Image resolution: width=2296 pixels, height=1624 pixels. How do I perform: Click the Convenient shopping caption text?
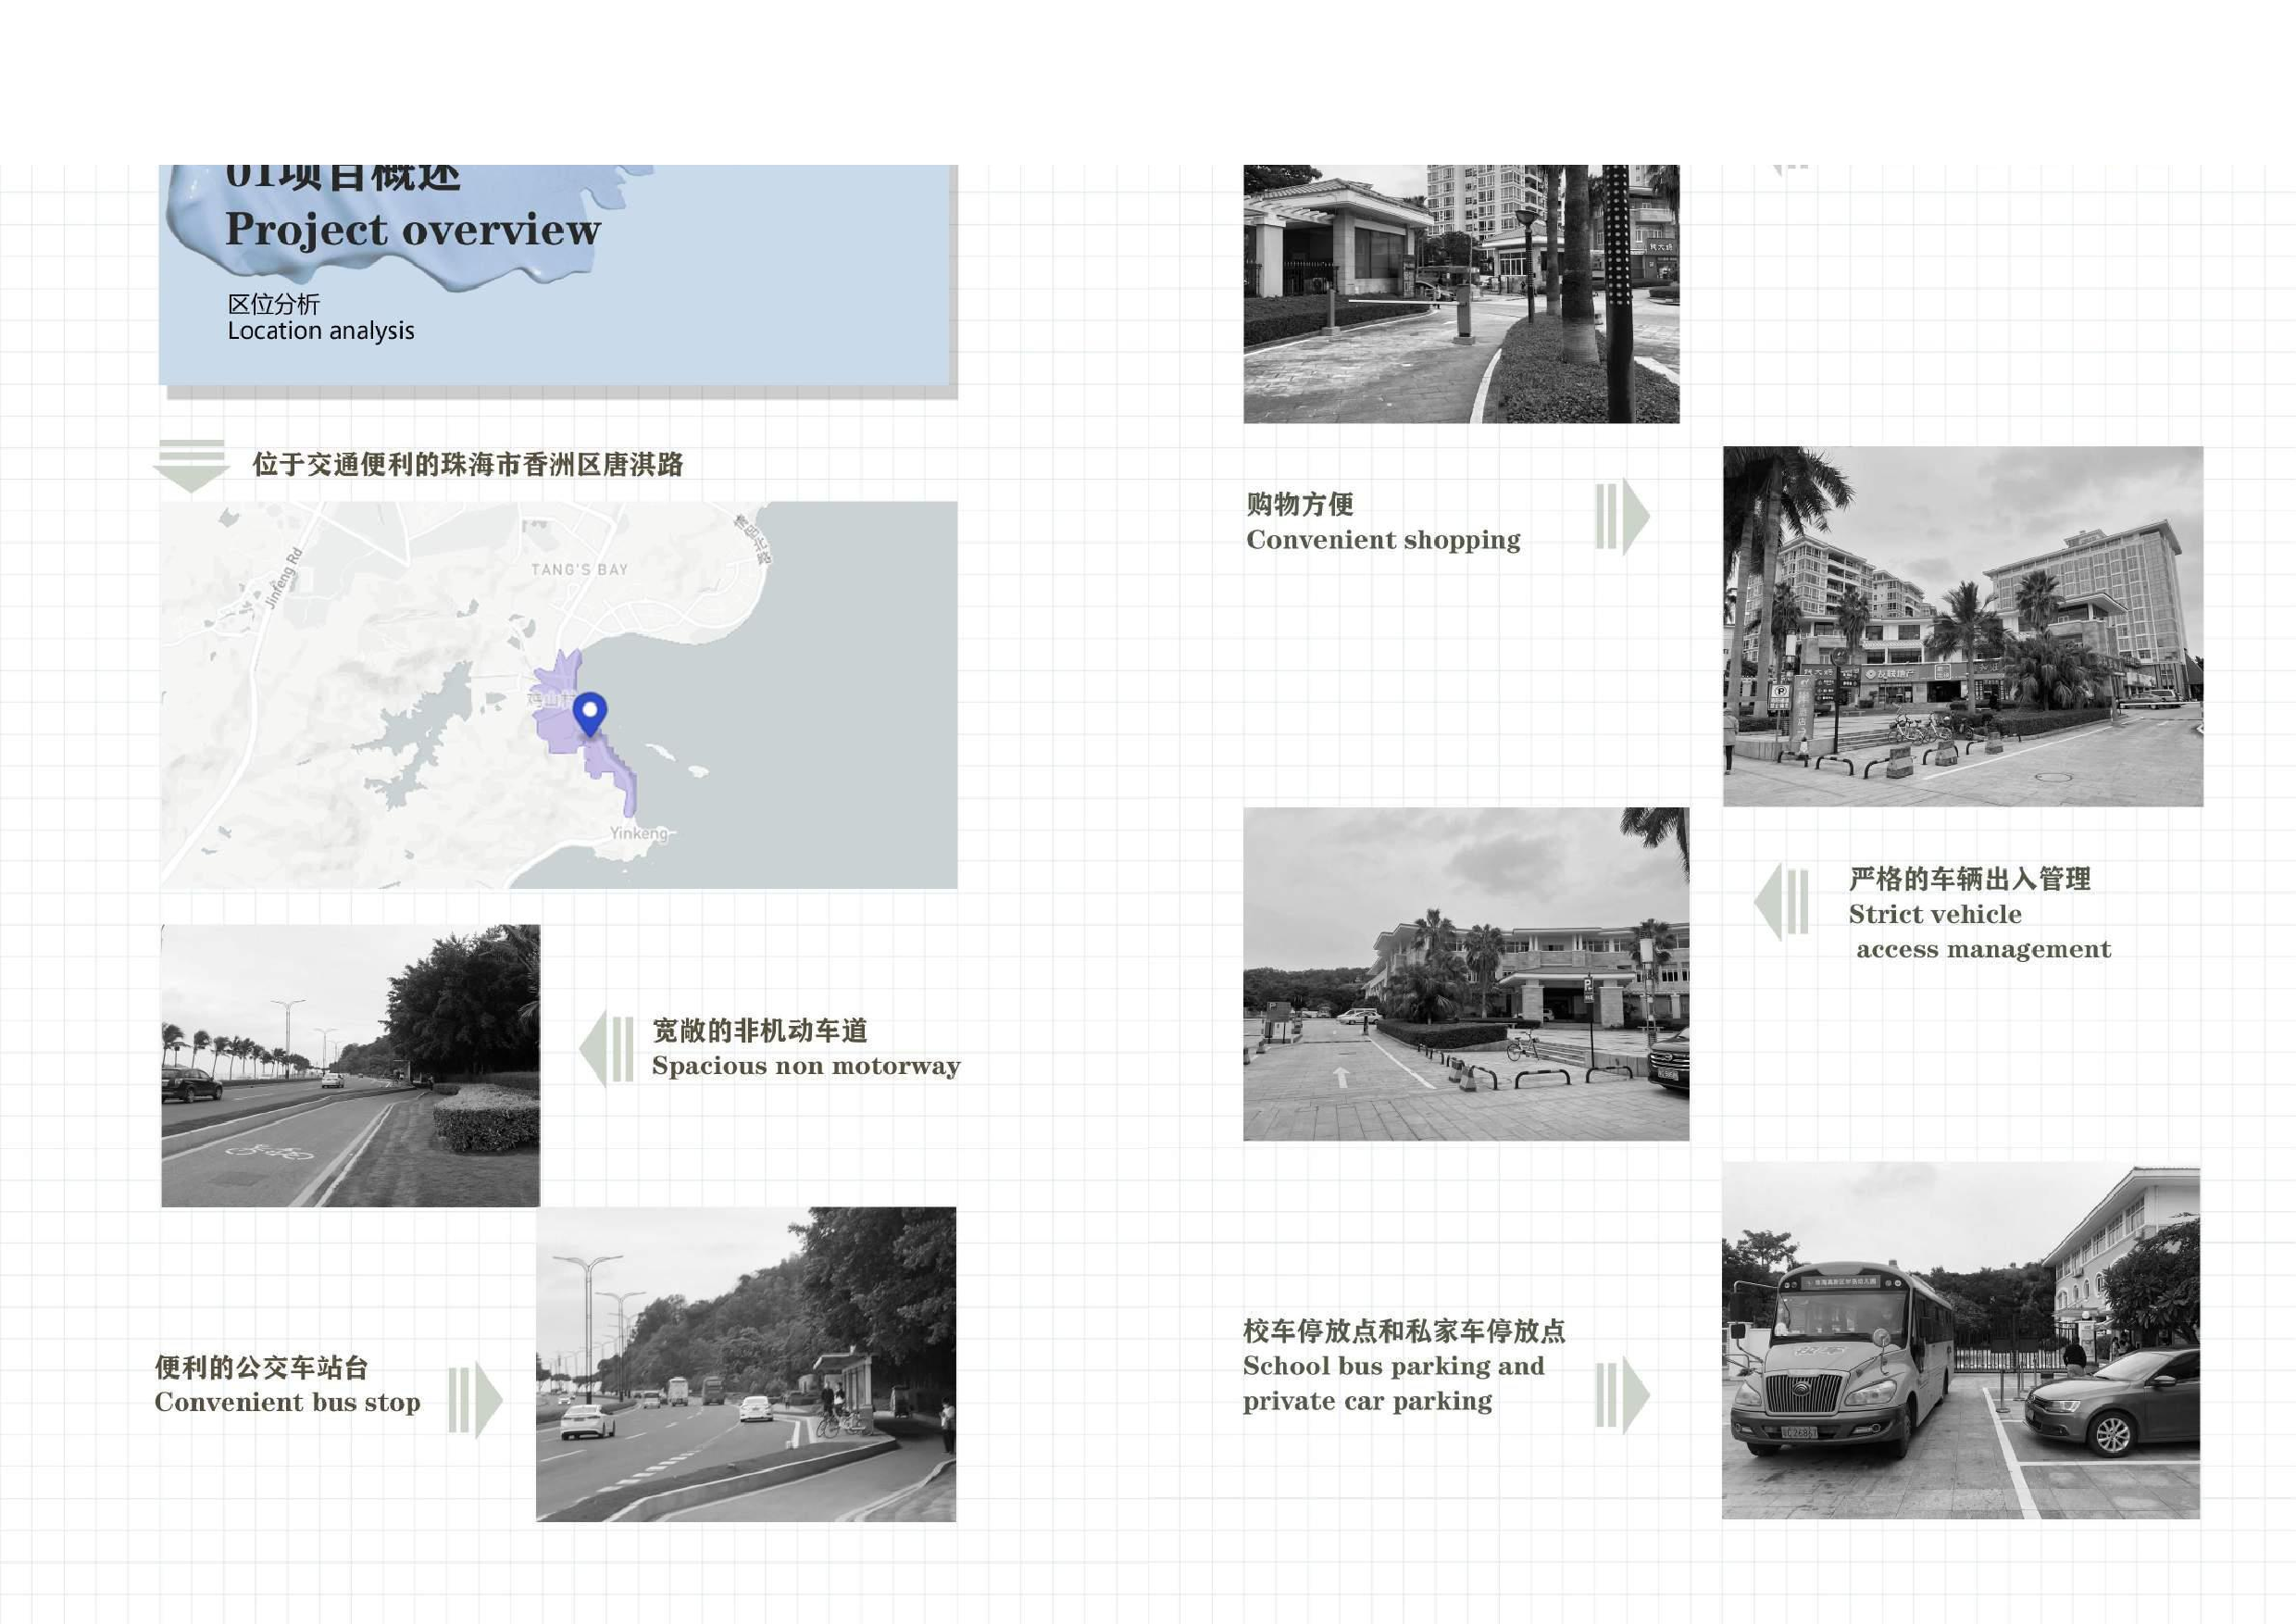pyautogui.click(x=1382, y=540)
